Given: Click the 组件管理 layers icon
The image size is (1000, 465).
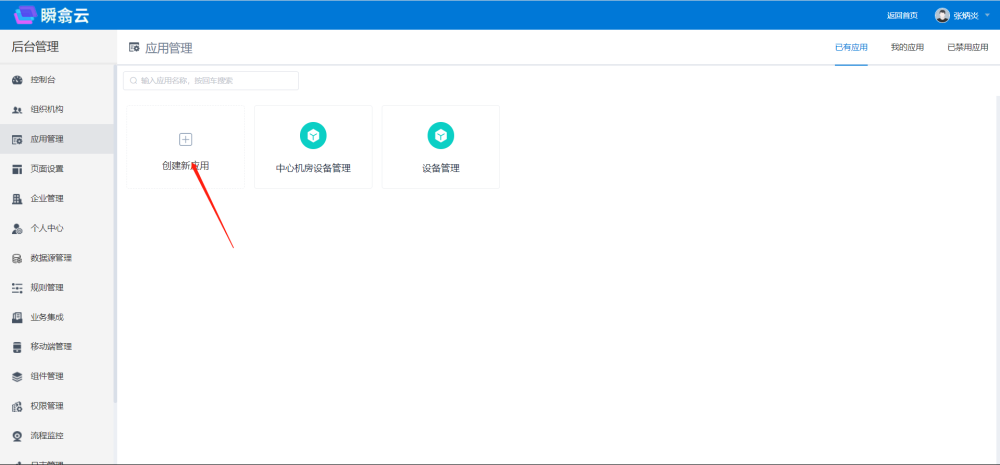Looking at the screenshot, I should click(17, 377).
